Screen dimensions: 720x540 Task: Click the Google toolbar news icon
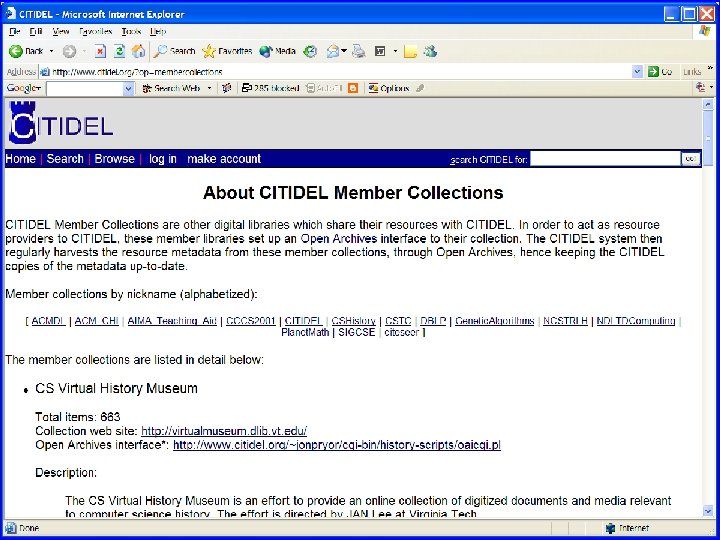[226, 88]
